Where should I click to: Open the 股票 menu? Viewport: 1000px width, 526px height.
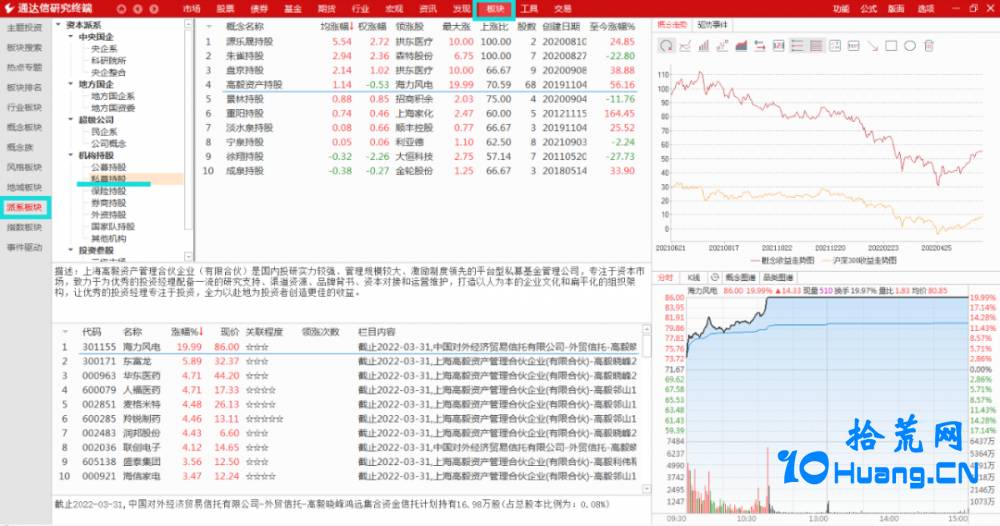tap(225, 9)
